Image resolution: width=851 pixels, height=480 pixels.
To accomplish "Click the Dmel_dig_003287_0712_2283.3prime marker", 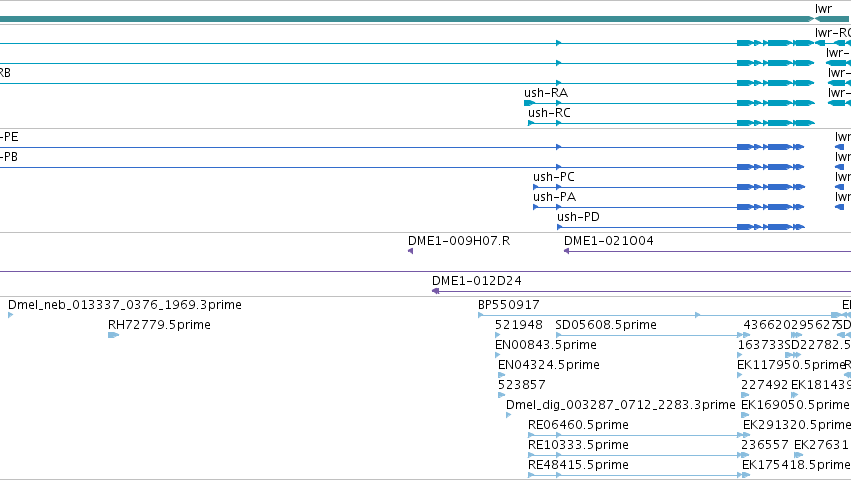I will coord(509,415).
